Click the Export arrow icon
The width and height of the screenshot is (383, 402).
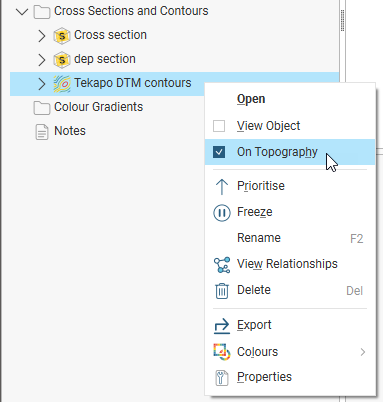(x=222, y=326)
